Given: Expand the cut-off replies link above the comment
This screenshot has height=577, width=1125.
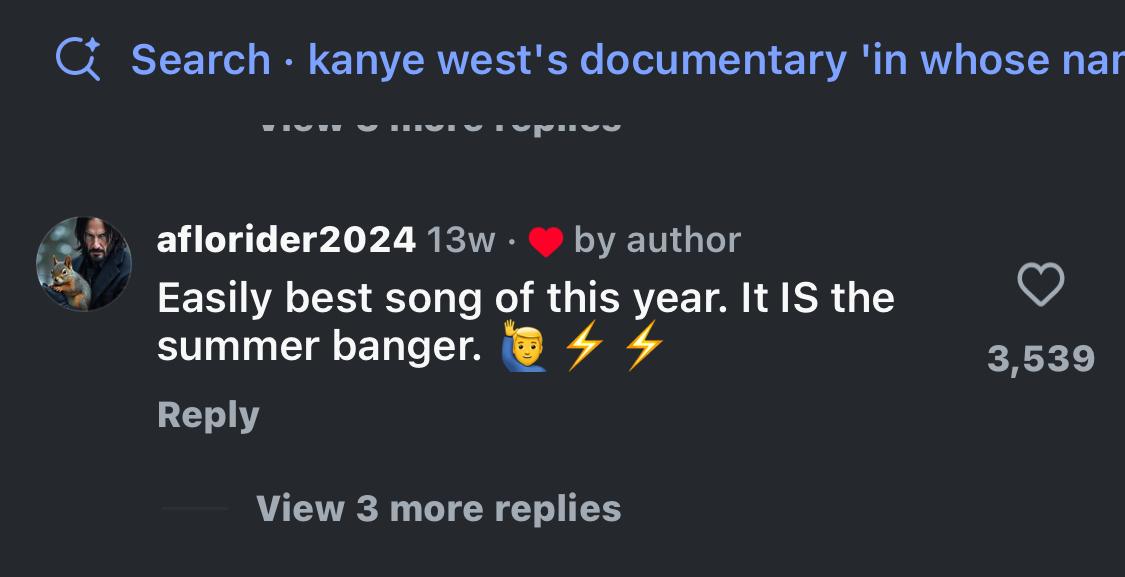Looking at the screenshot, I should (x=438, y=124).
